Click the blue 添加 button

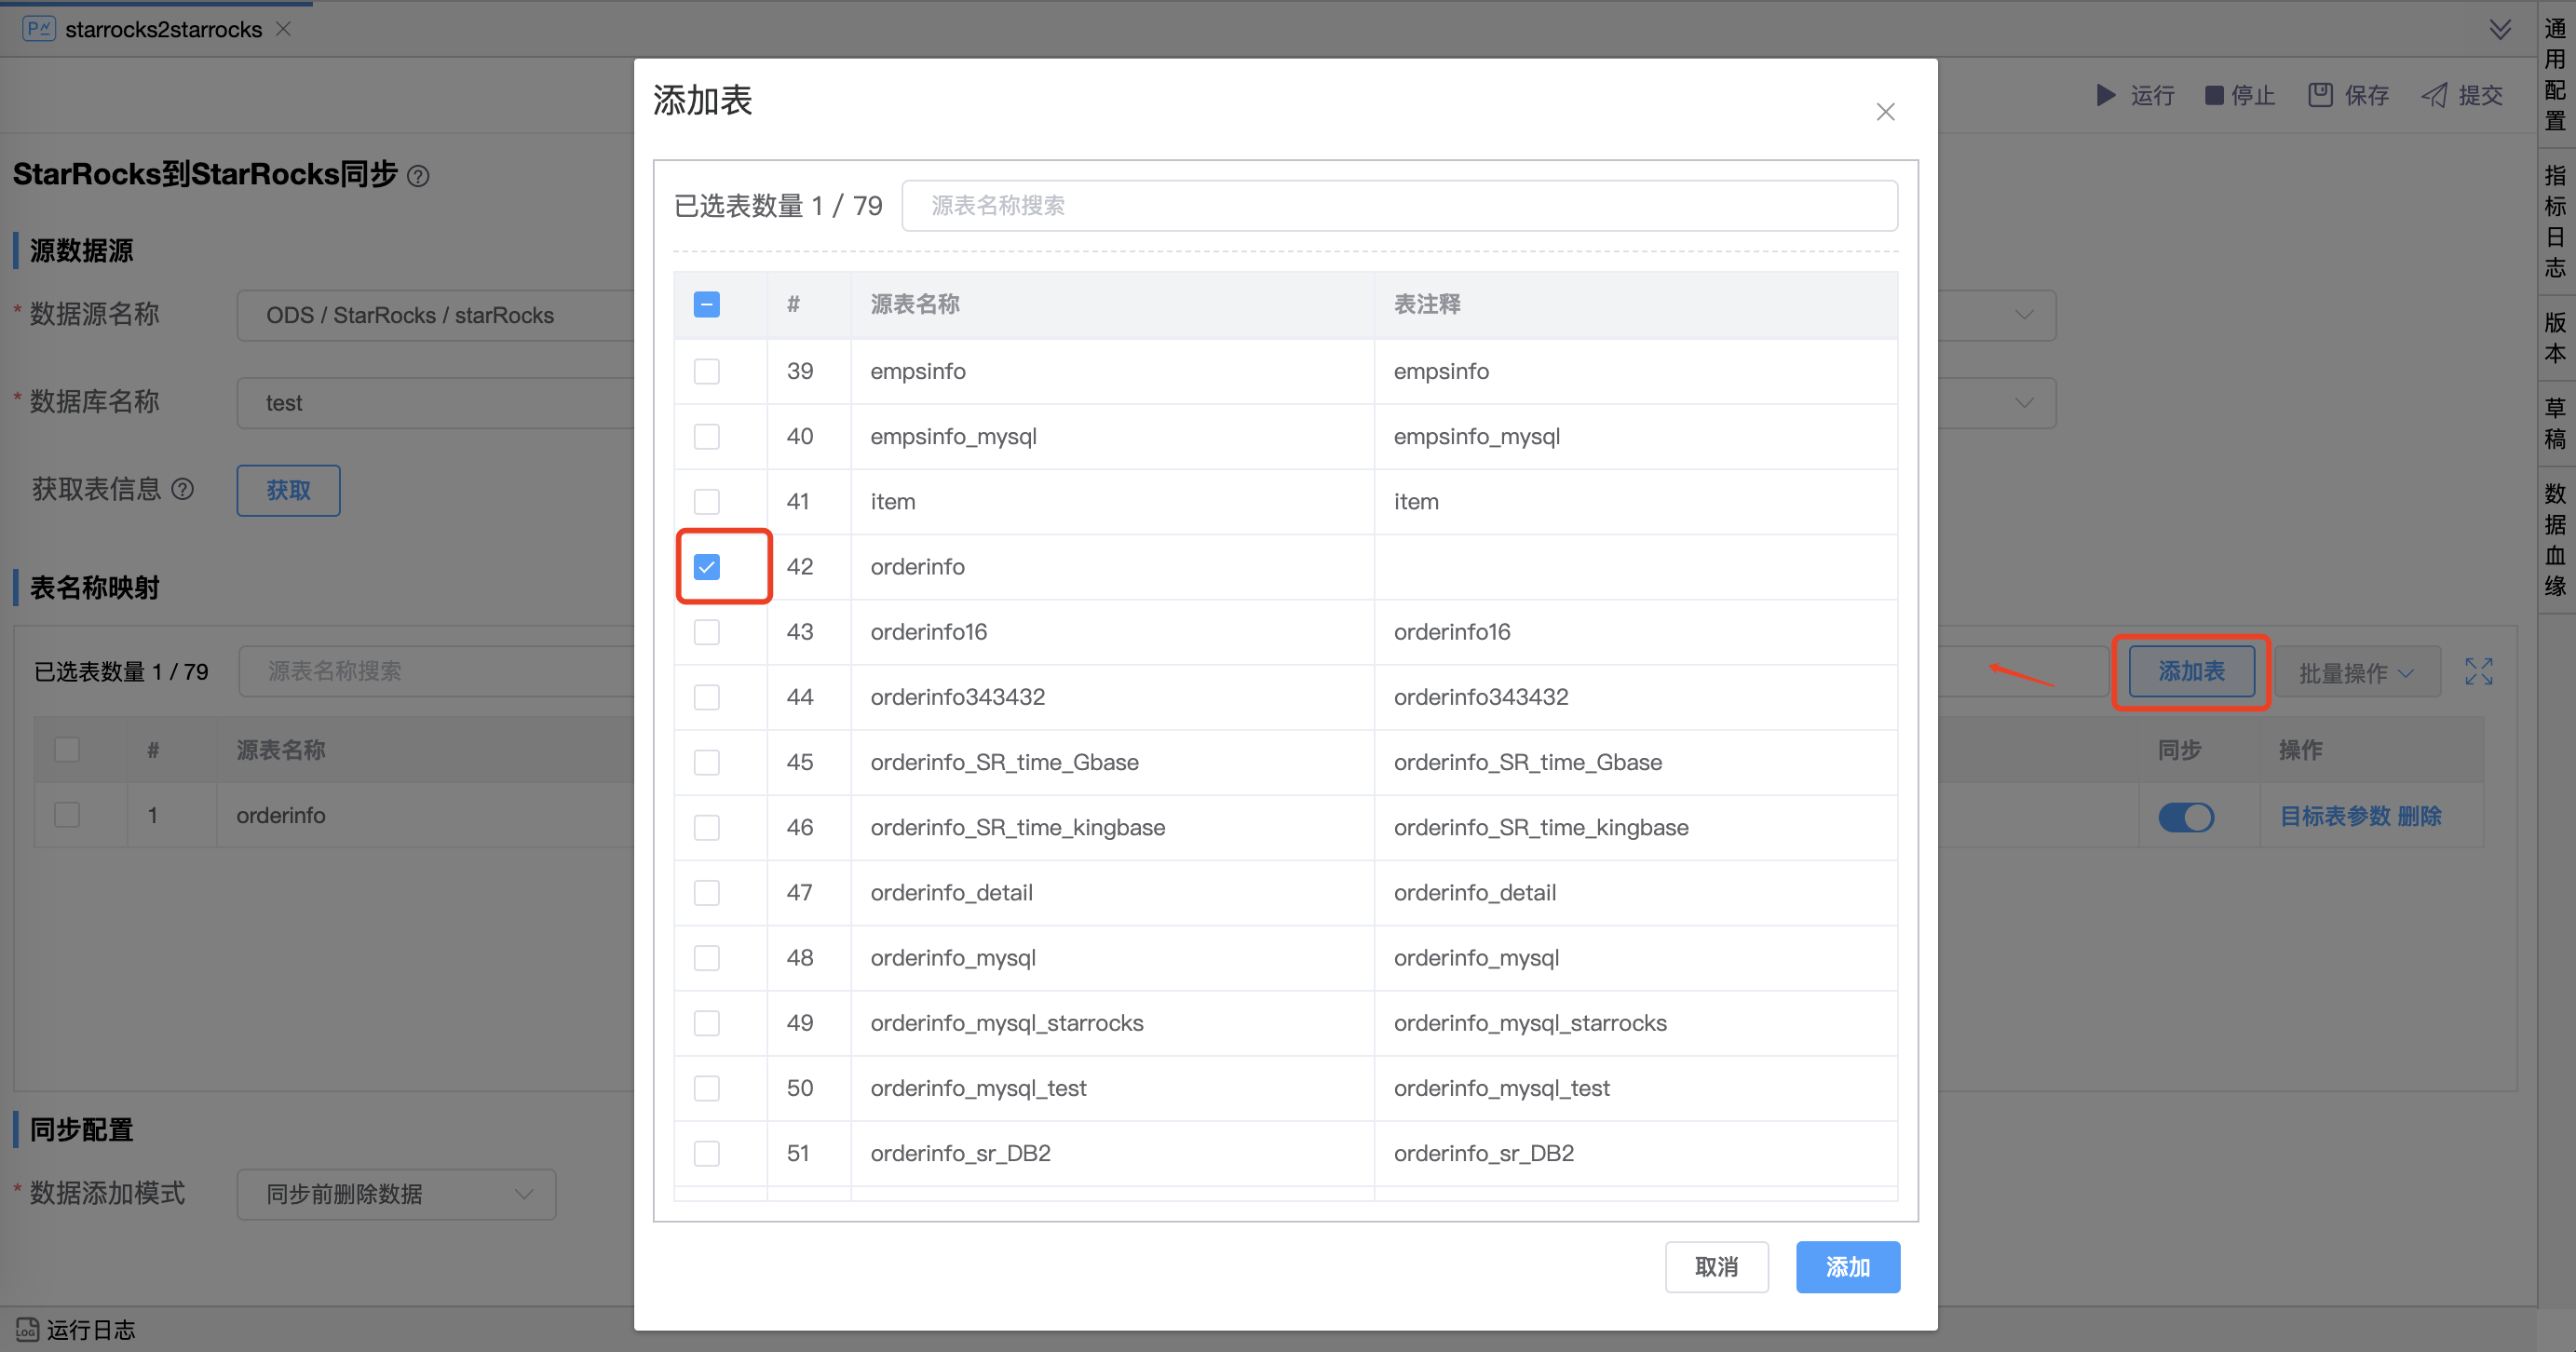[x=1847, y=1267]
